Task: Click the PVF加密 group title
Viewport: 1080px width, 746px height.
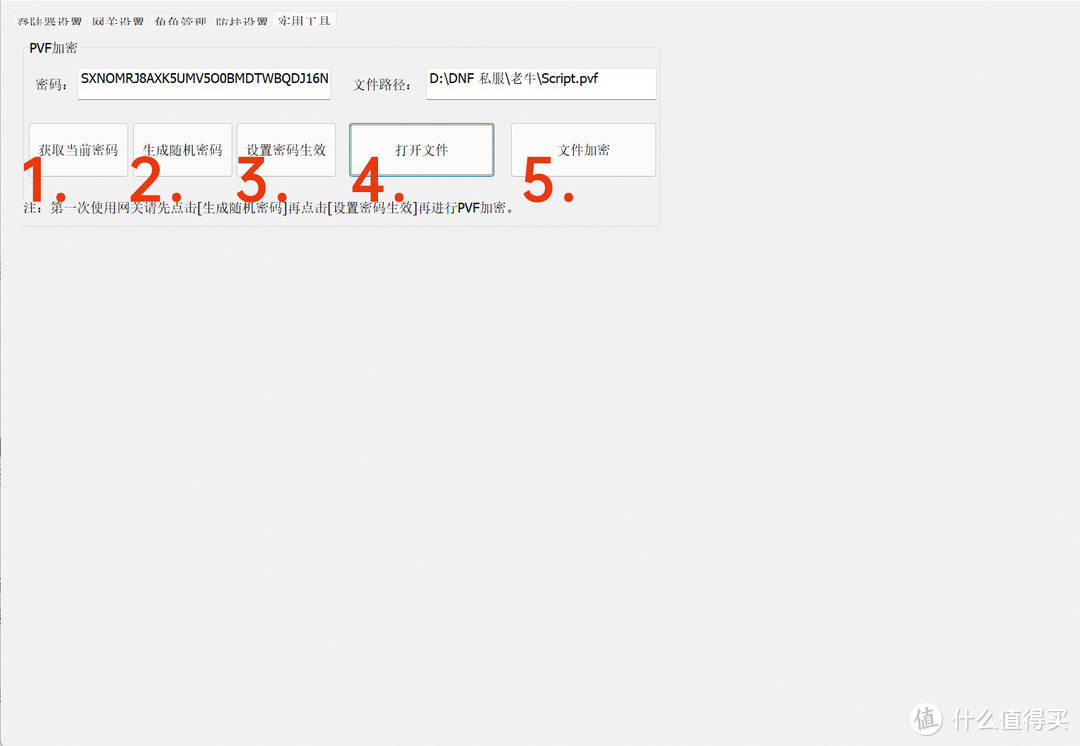Action: [53, 48]
